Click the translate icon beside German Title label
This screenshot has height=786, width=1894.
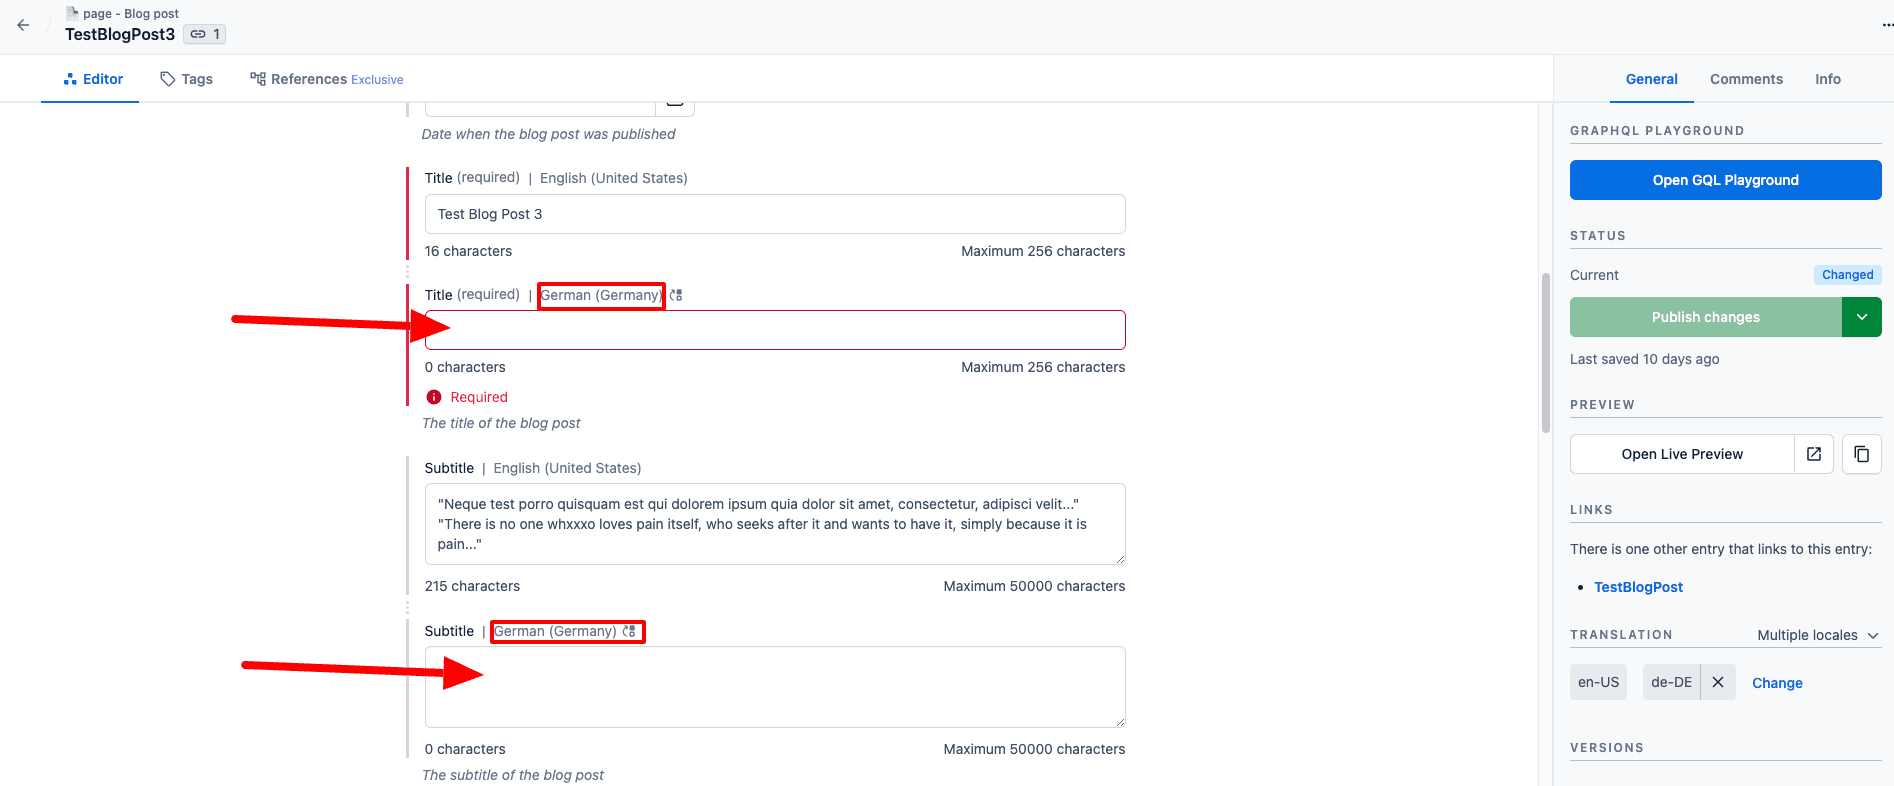pyautogui.click(x=676, y=295)
